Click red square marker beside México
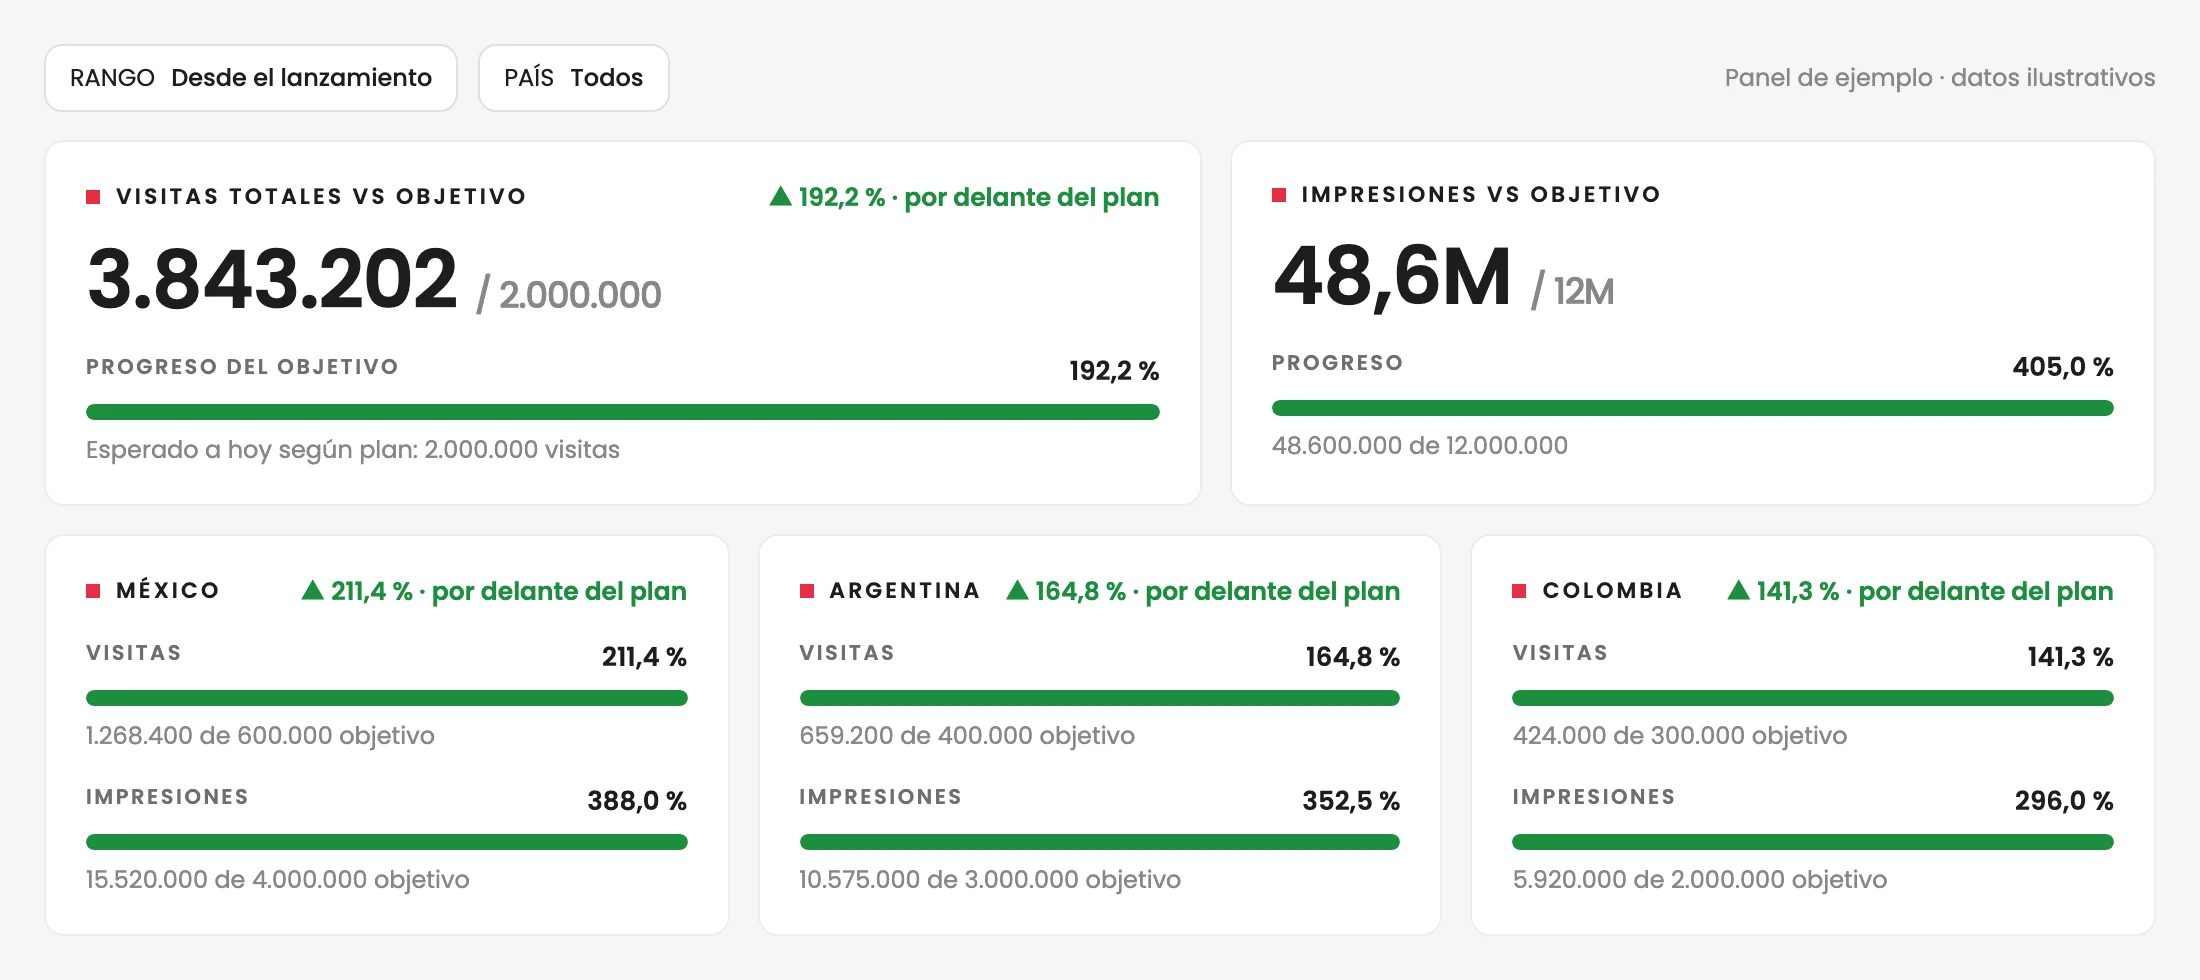2200x980 pixels. pyautogui.click(x=93, y=591)
